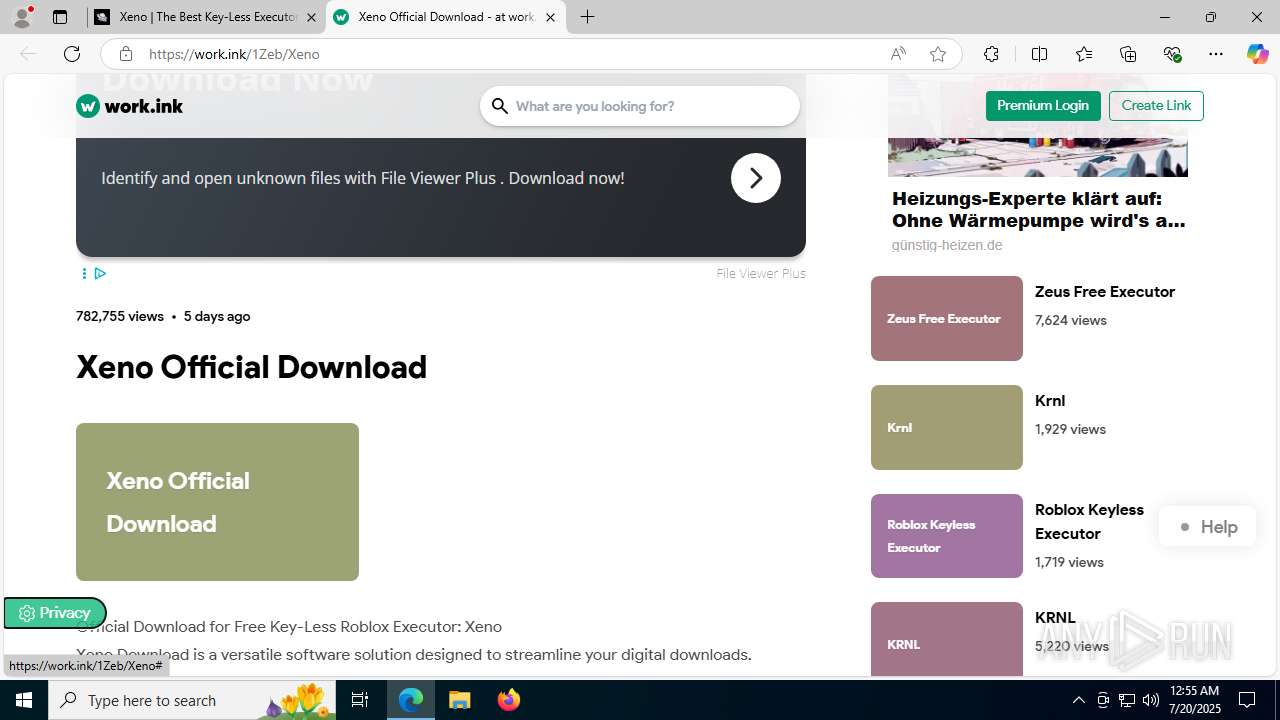Click the günstig-heizen.de ad source
This screenshot has height=720, width=1280.
(x=947, y=245)
